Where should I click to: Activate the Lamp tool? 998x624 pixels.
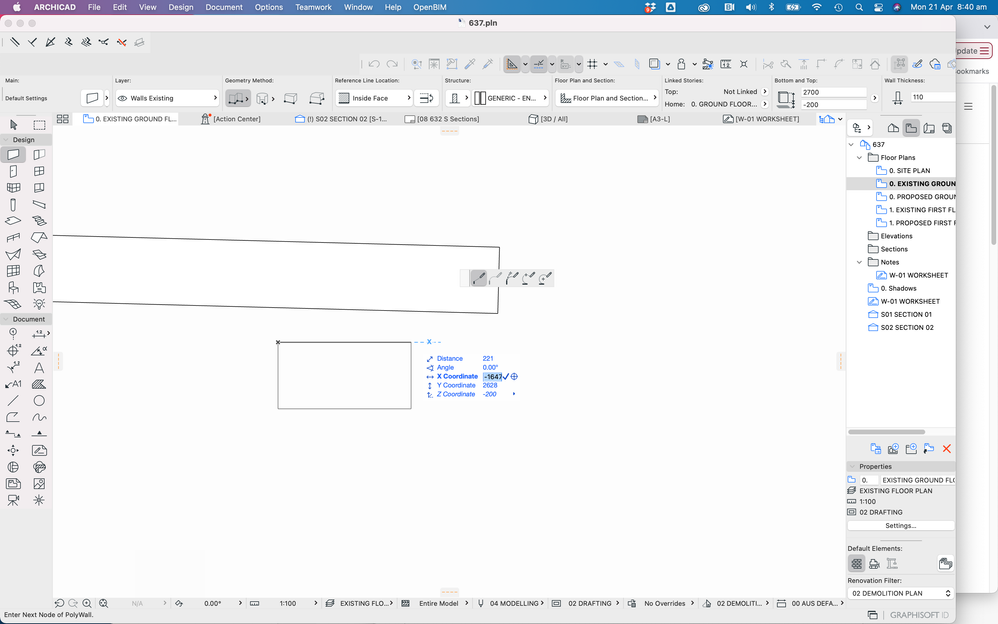pos(39,304)
